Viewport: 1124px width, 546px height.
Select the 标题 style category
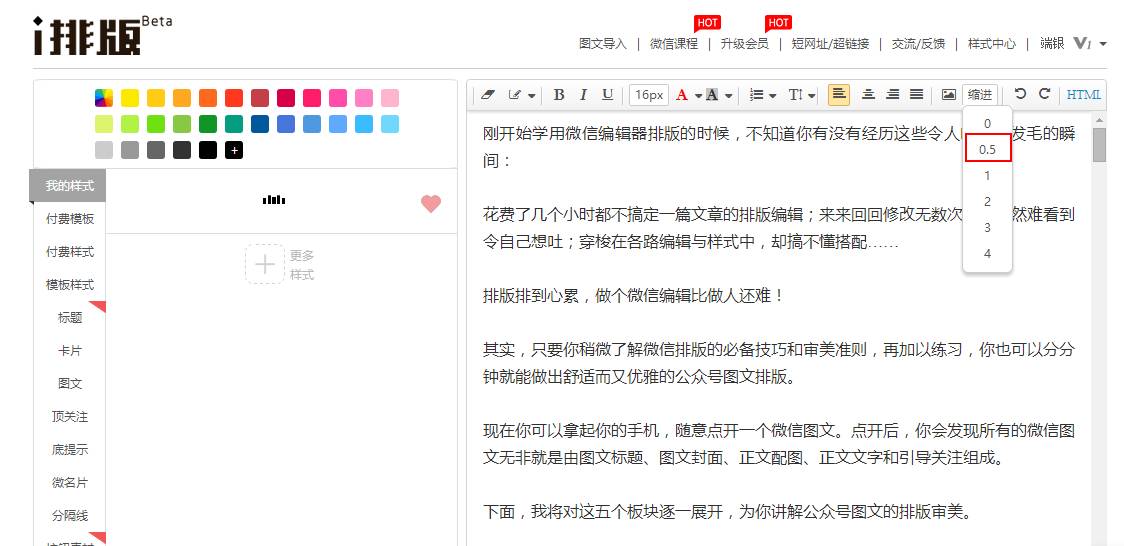pos(70,317)
